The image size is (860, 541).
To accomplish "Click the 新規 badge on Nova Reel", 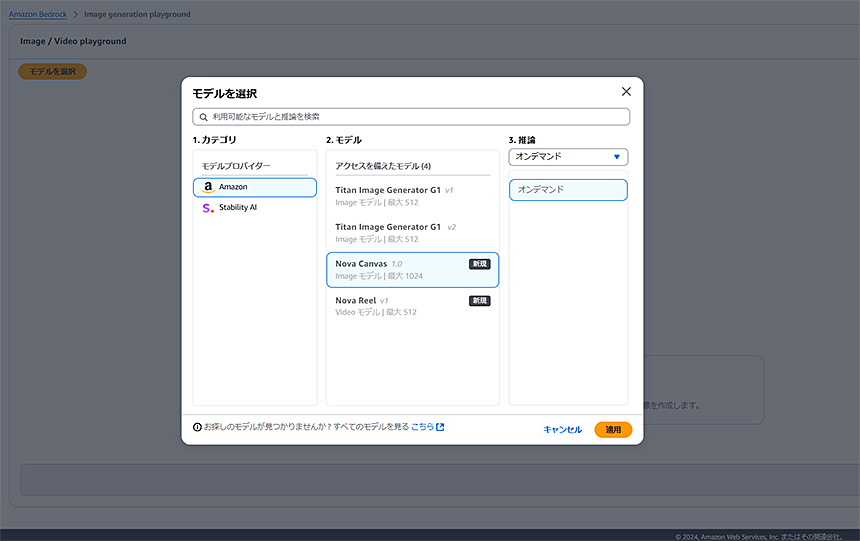I will (x=479, y=301).
